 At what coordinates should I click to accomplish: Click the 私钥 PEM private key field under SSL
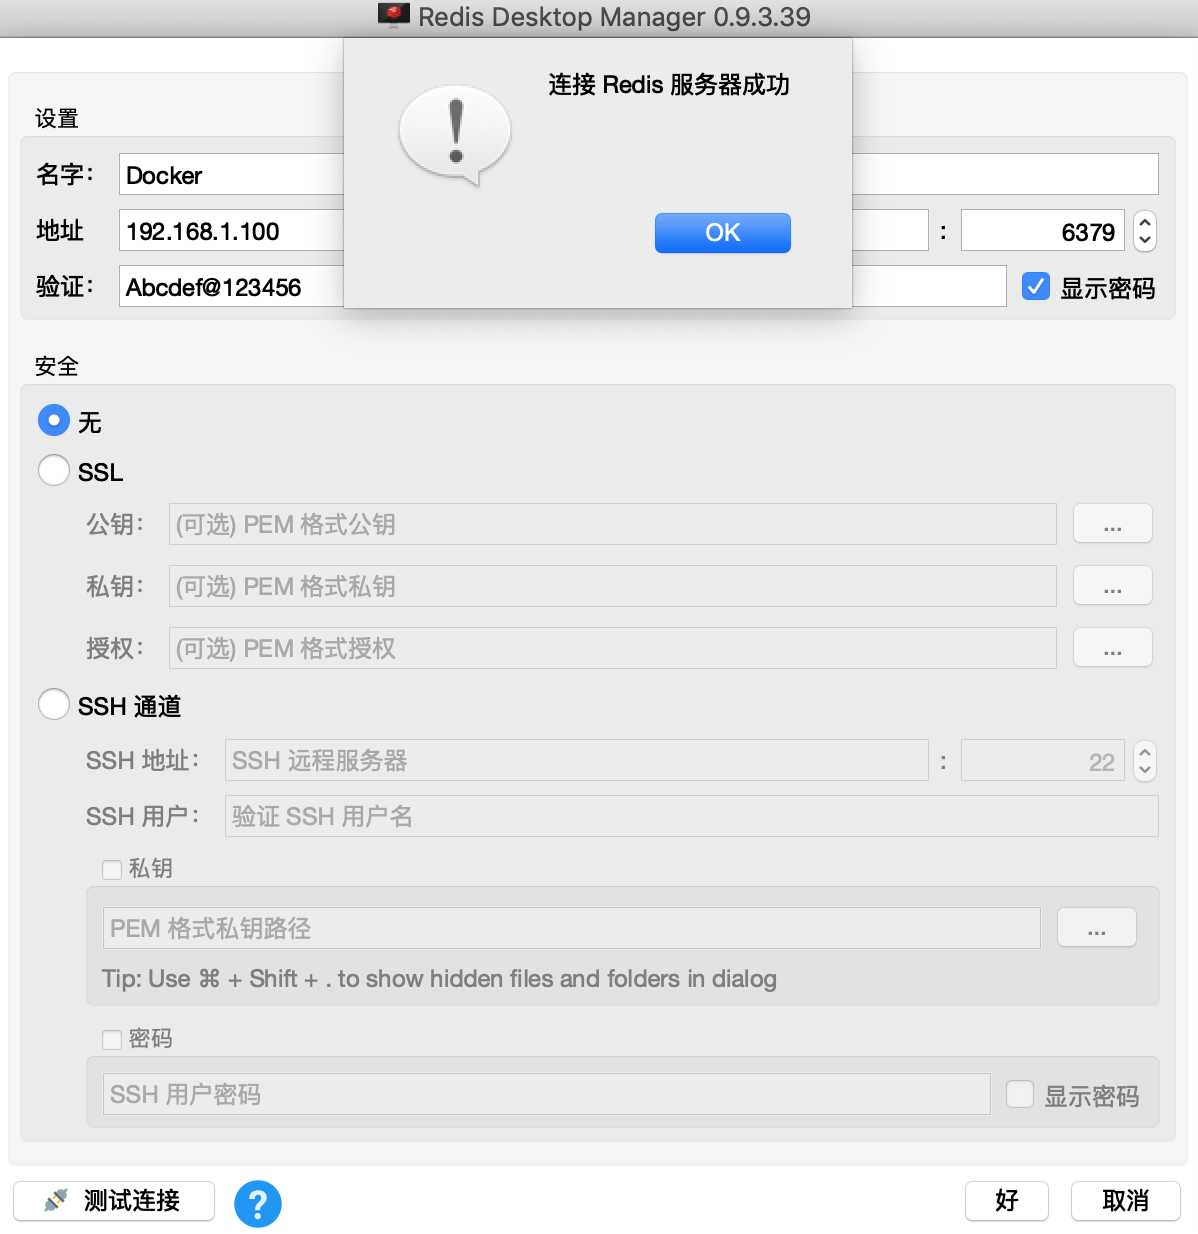pyautogui.click(x=612, y=586)
